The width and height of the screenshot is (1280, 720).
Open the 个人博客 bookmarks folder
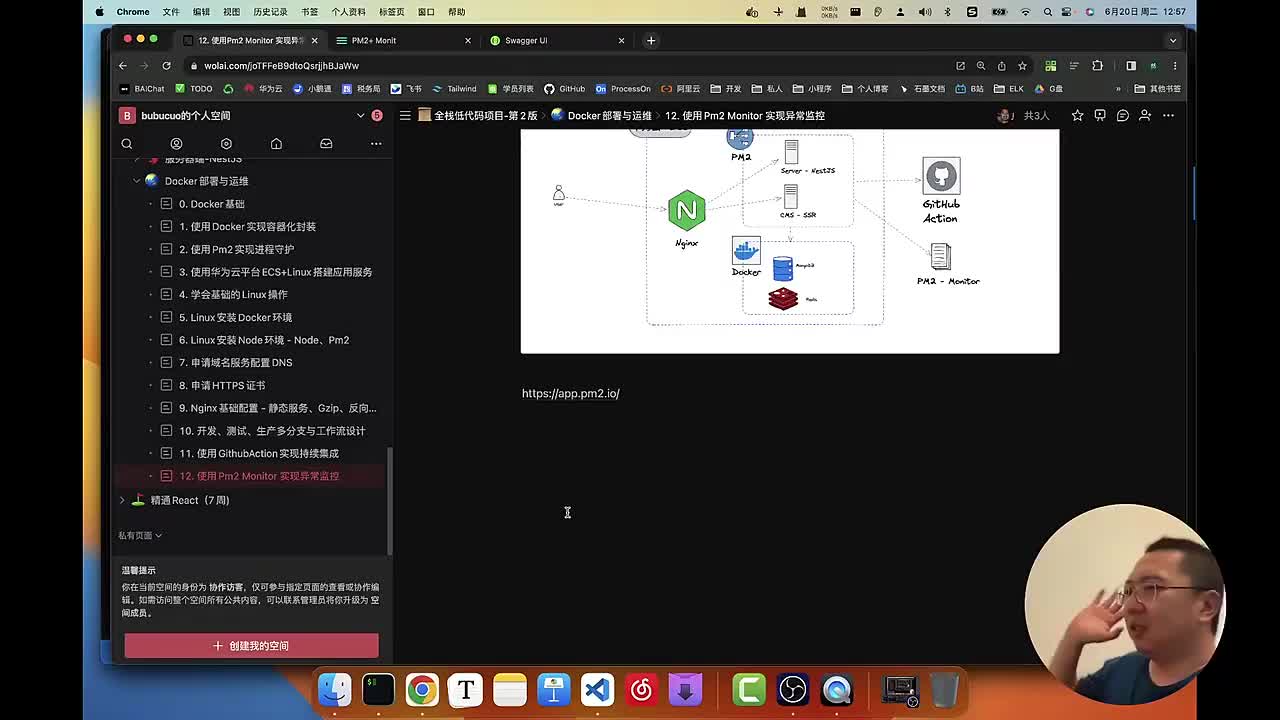coord(865,89)
